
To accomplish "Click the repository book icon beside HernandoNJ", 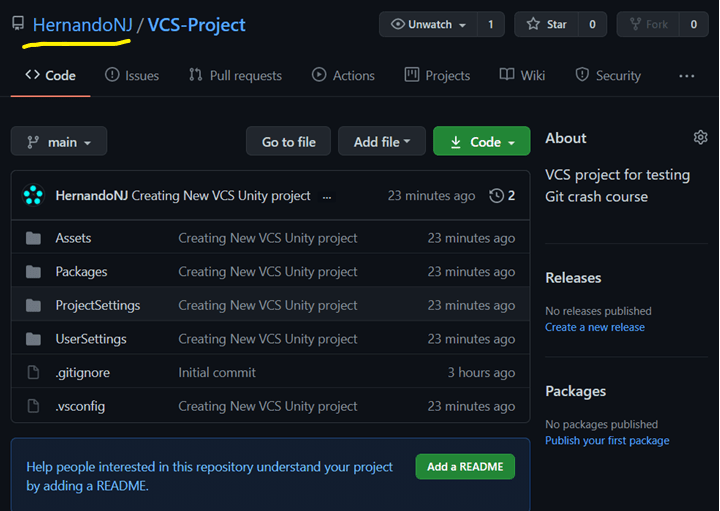I will [18, 23].
